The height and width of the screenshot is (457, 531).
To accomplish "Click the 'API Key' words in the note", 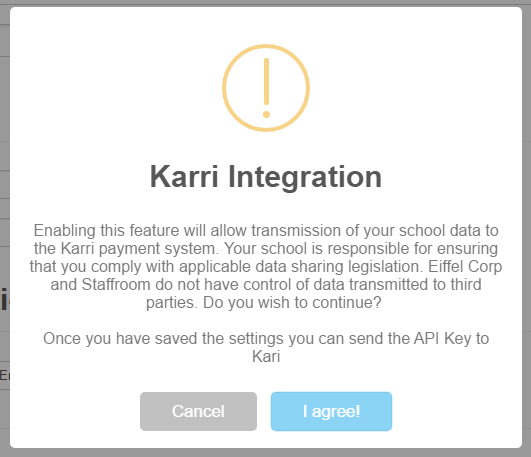I will (x=443, y=338).
